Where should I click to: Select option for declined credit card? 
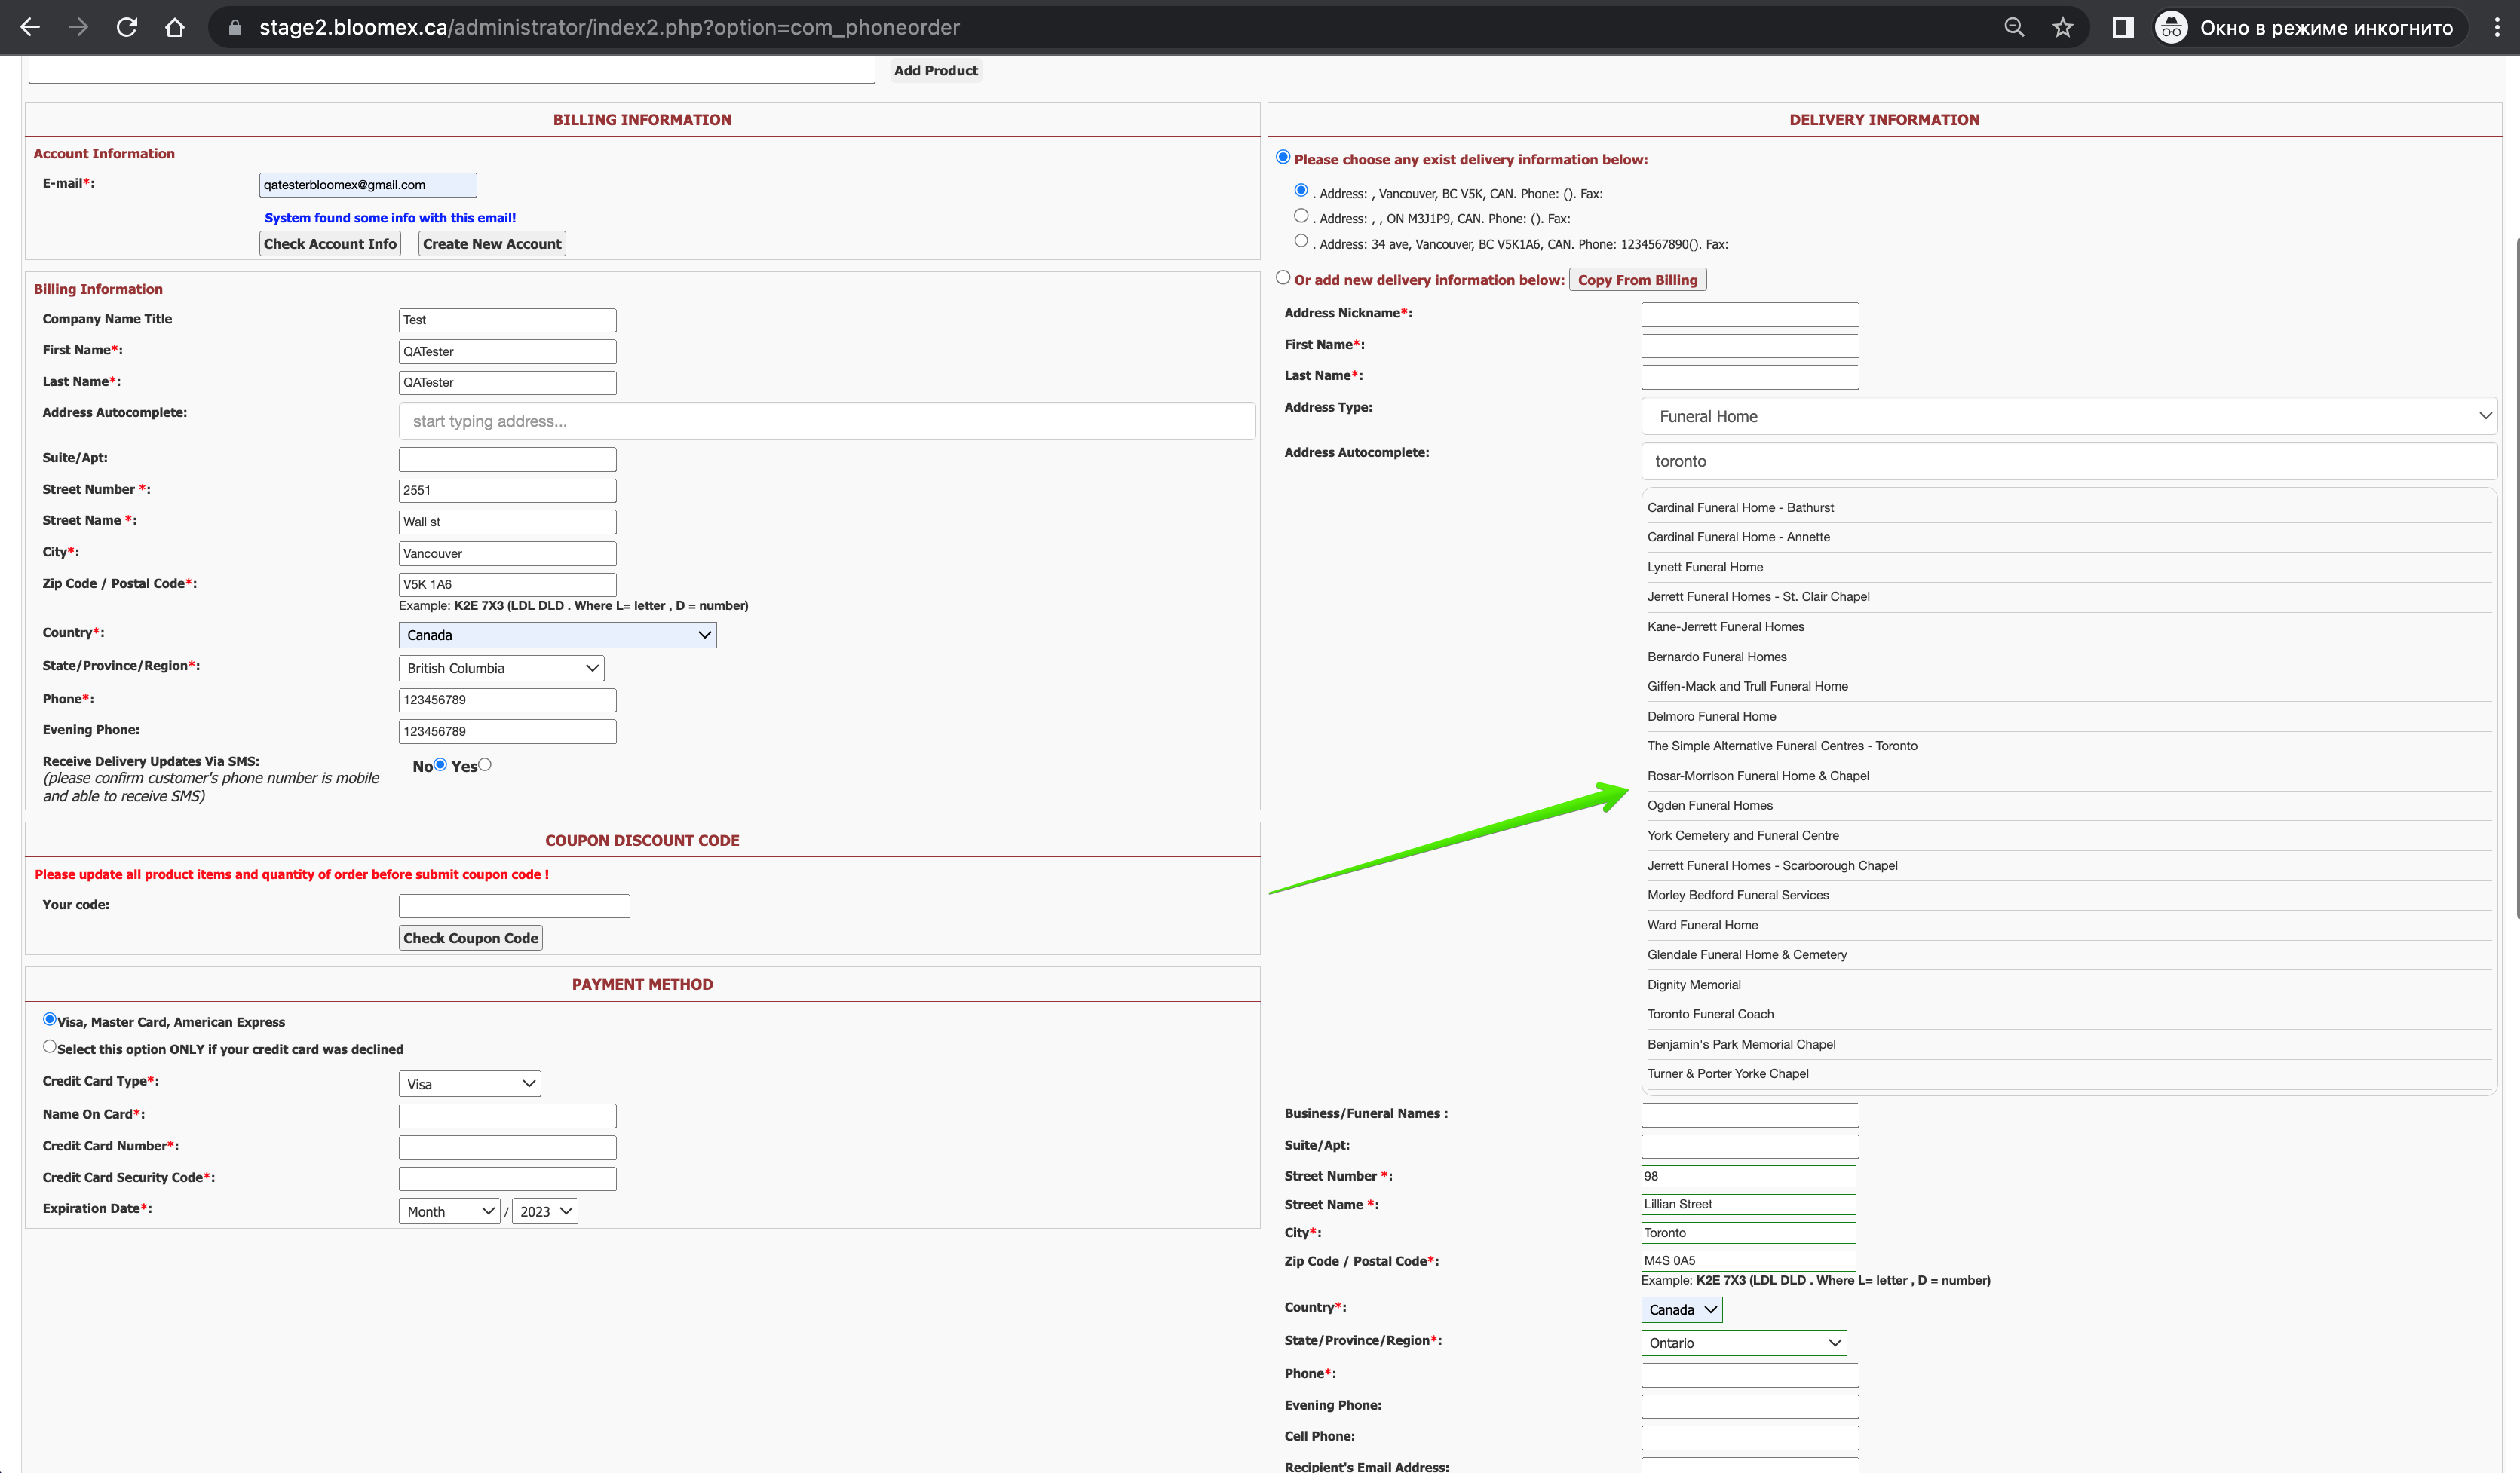coord(49,1046)
